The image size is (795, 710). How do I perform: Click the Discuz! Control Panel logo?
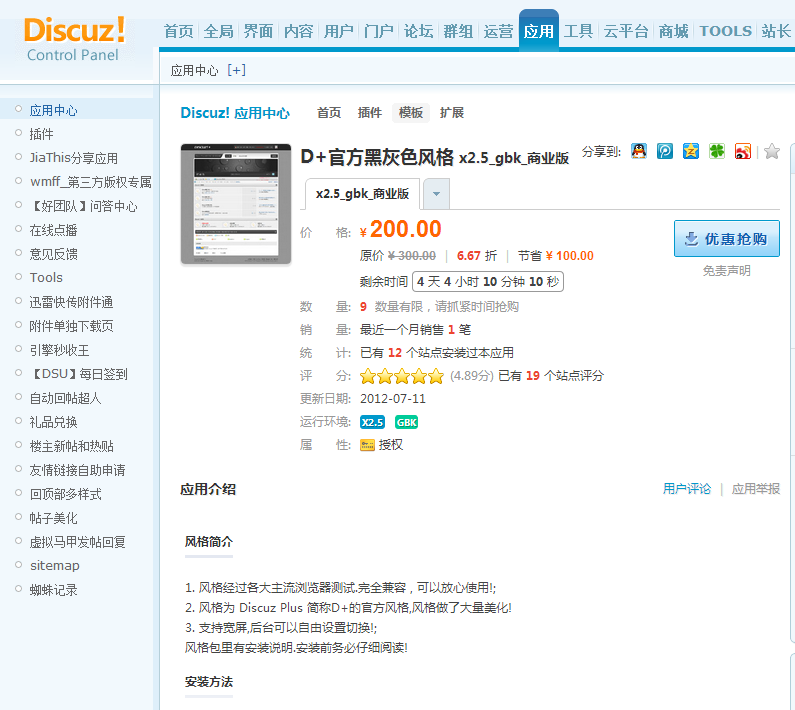tap(74, 39)
